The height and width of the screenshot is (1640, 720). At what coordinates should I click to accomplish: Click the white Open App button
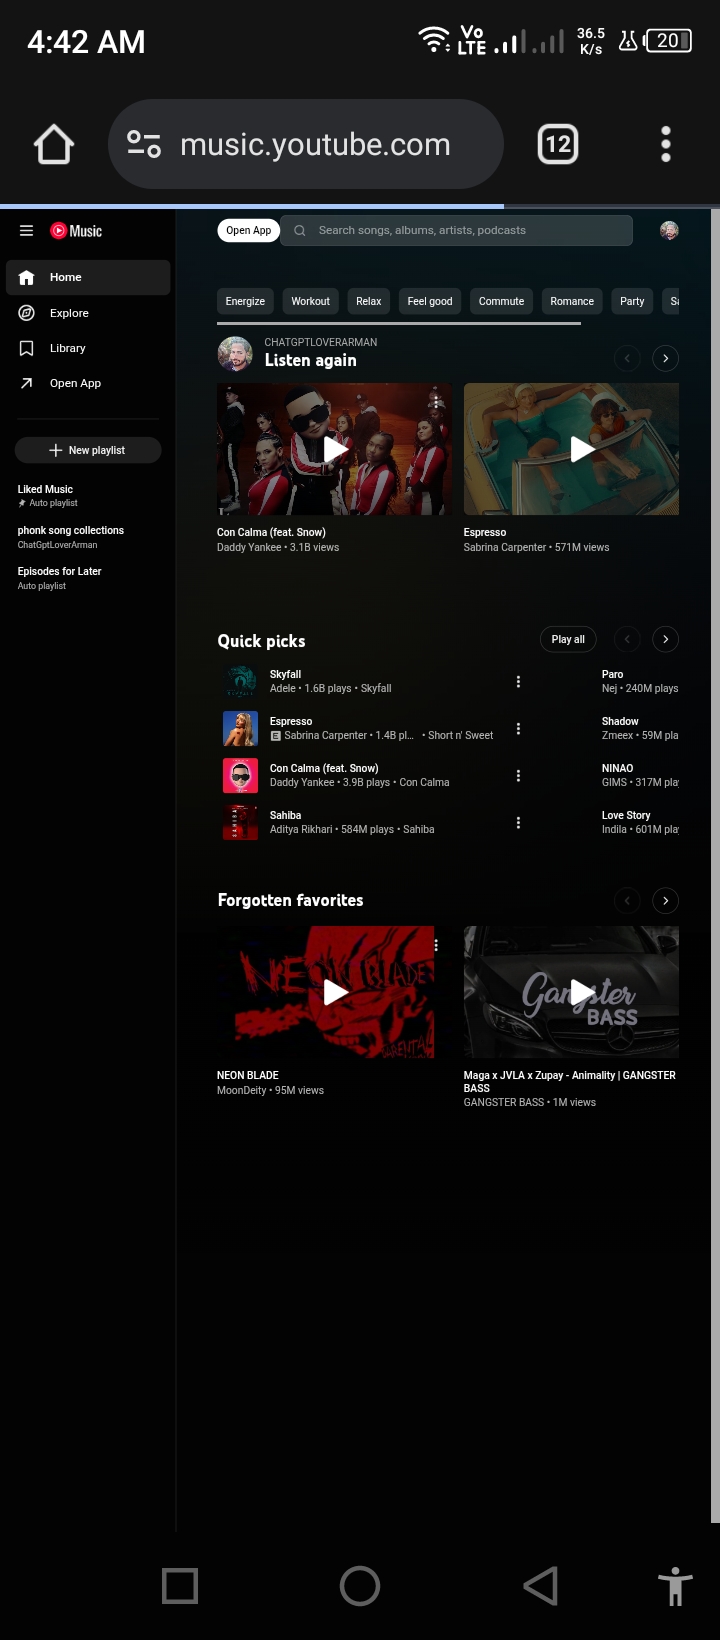[248, 230]
